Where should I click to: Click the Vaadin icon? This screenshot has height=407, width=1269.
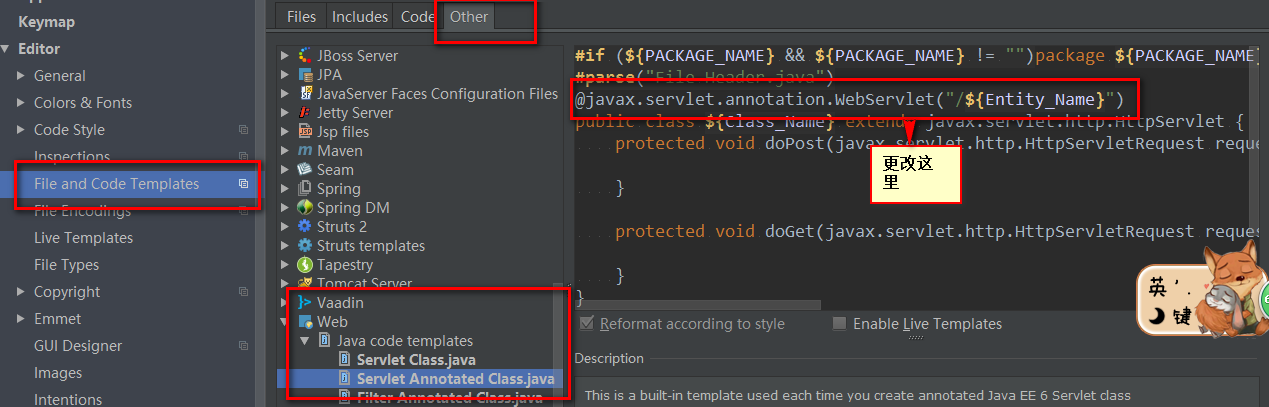pos(305,303)
